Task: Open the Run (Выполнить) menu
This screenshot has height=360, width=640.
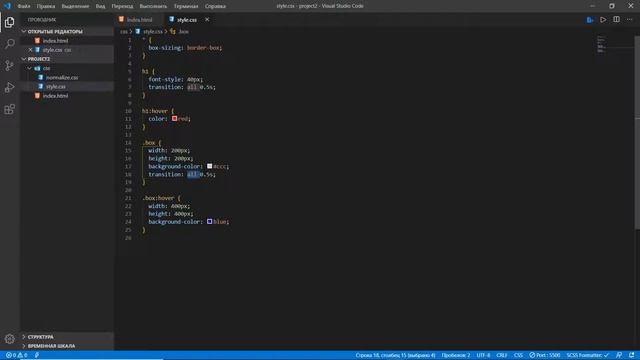Action: pos(153,6)
